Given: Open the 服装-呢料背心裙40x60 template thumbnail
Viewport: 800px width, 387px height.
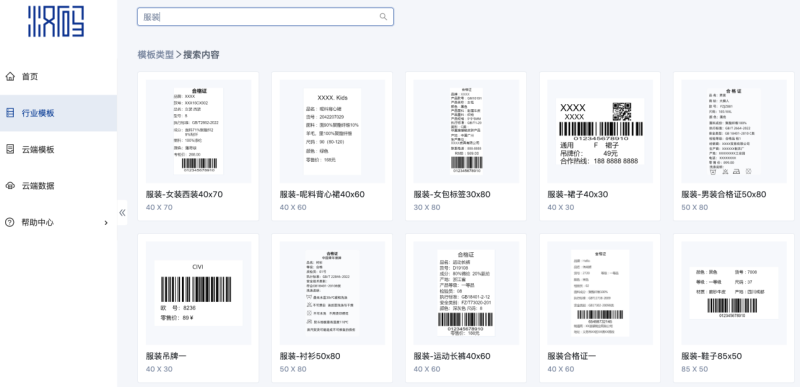Looking at the screenshot, I should pos(332,132).
